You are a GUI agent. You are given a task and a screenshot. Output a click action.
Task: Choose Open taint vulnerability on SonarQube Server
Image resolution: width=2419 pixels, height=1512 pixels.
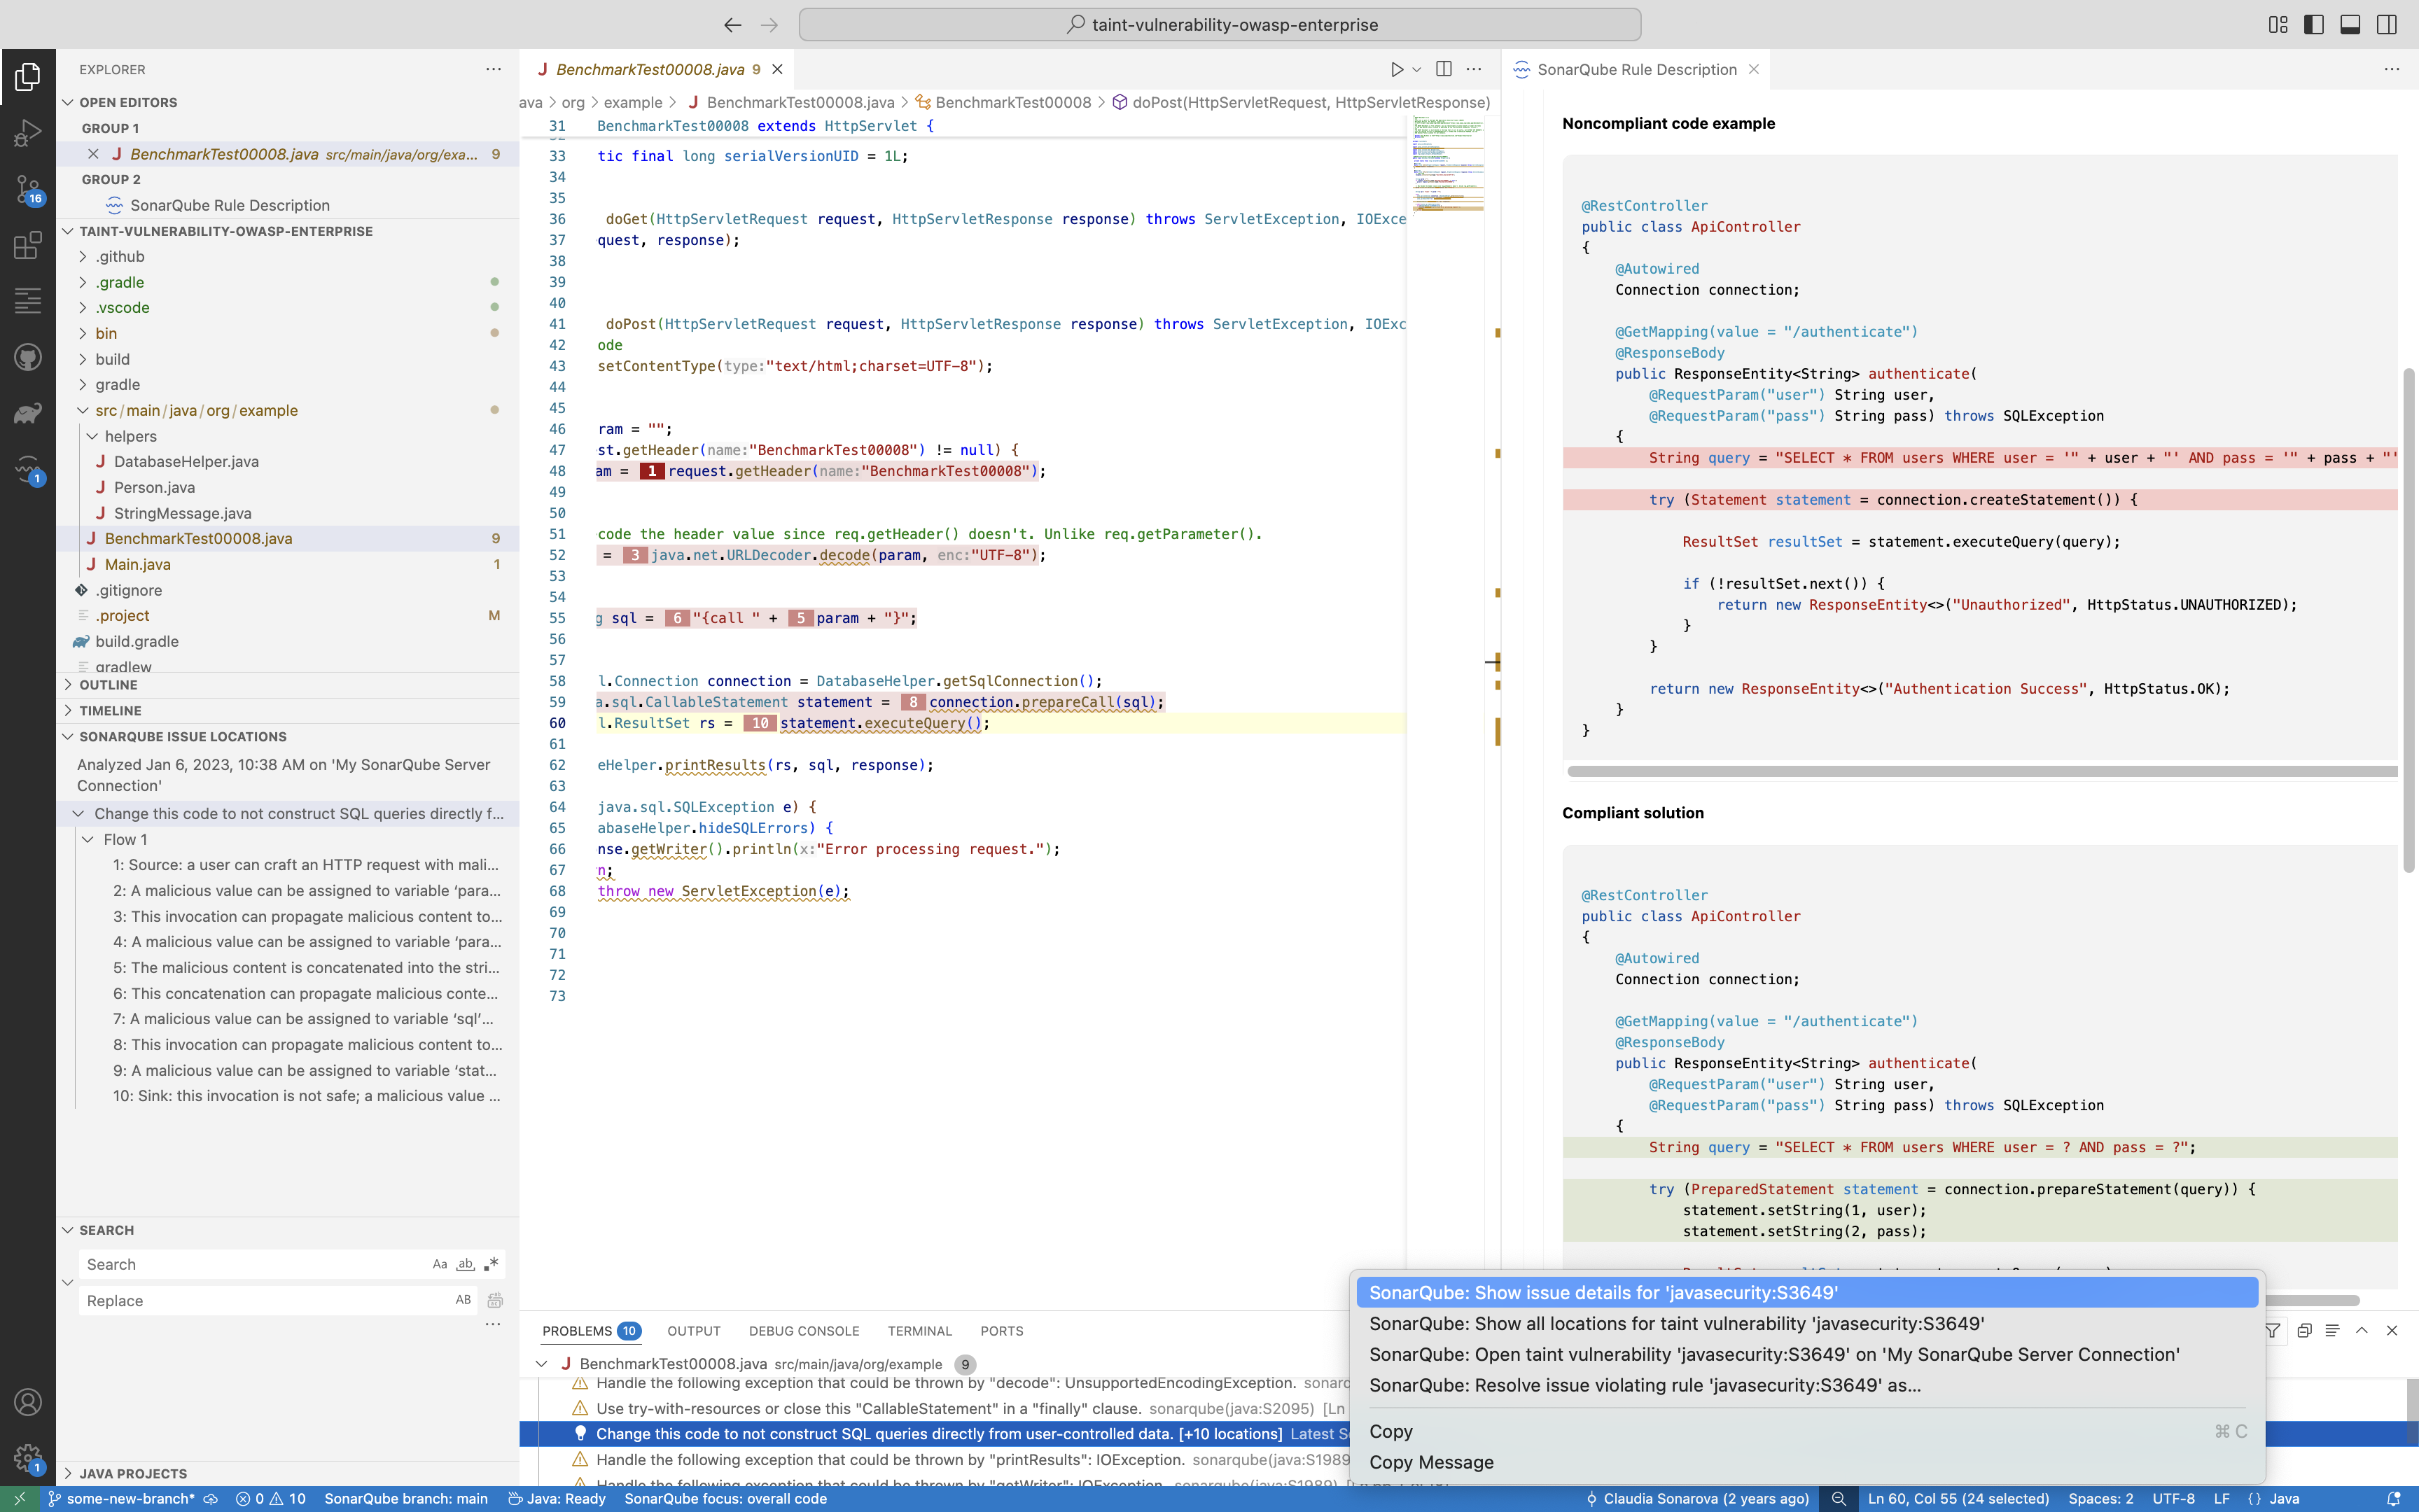click(x=1807, y=1354)
